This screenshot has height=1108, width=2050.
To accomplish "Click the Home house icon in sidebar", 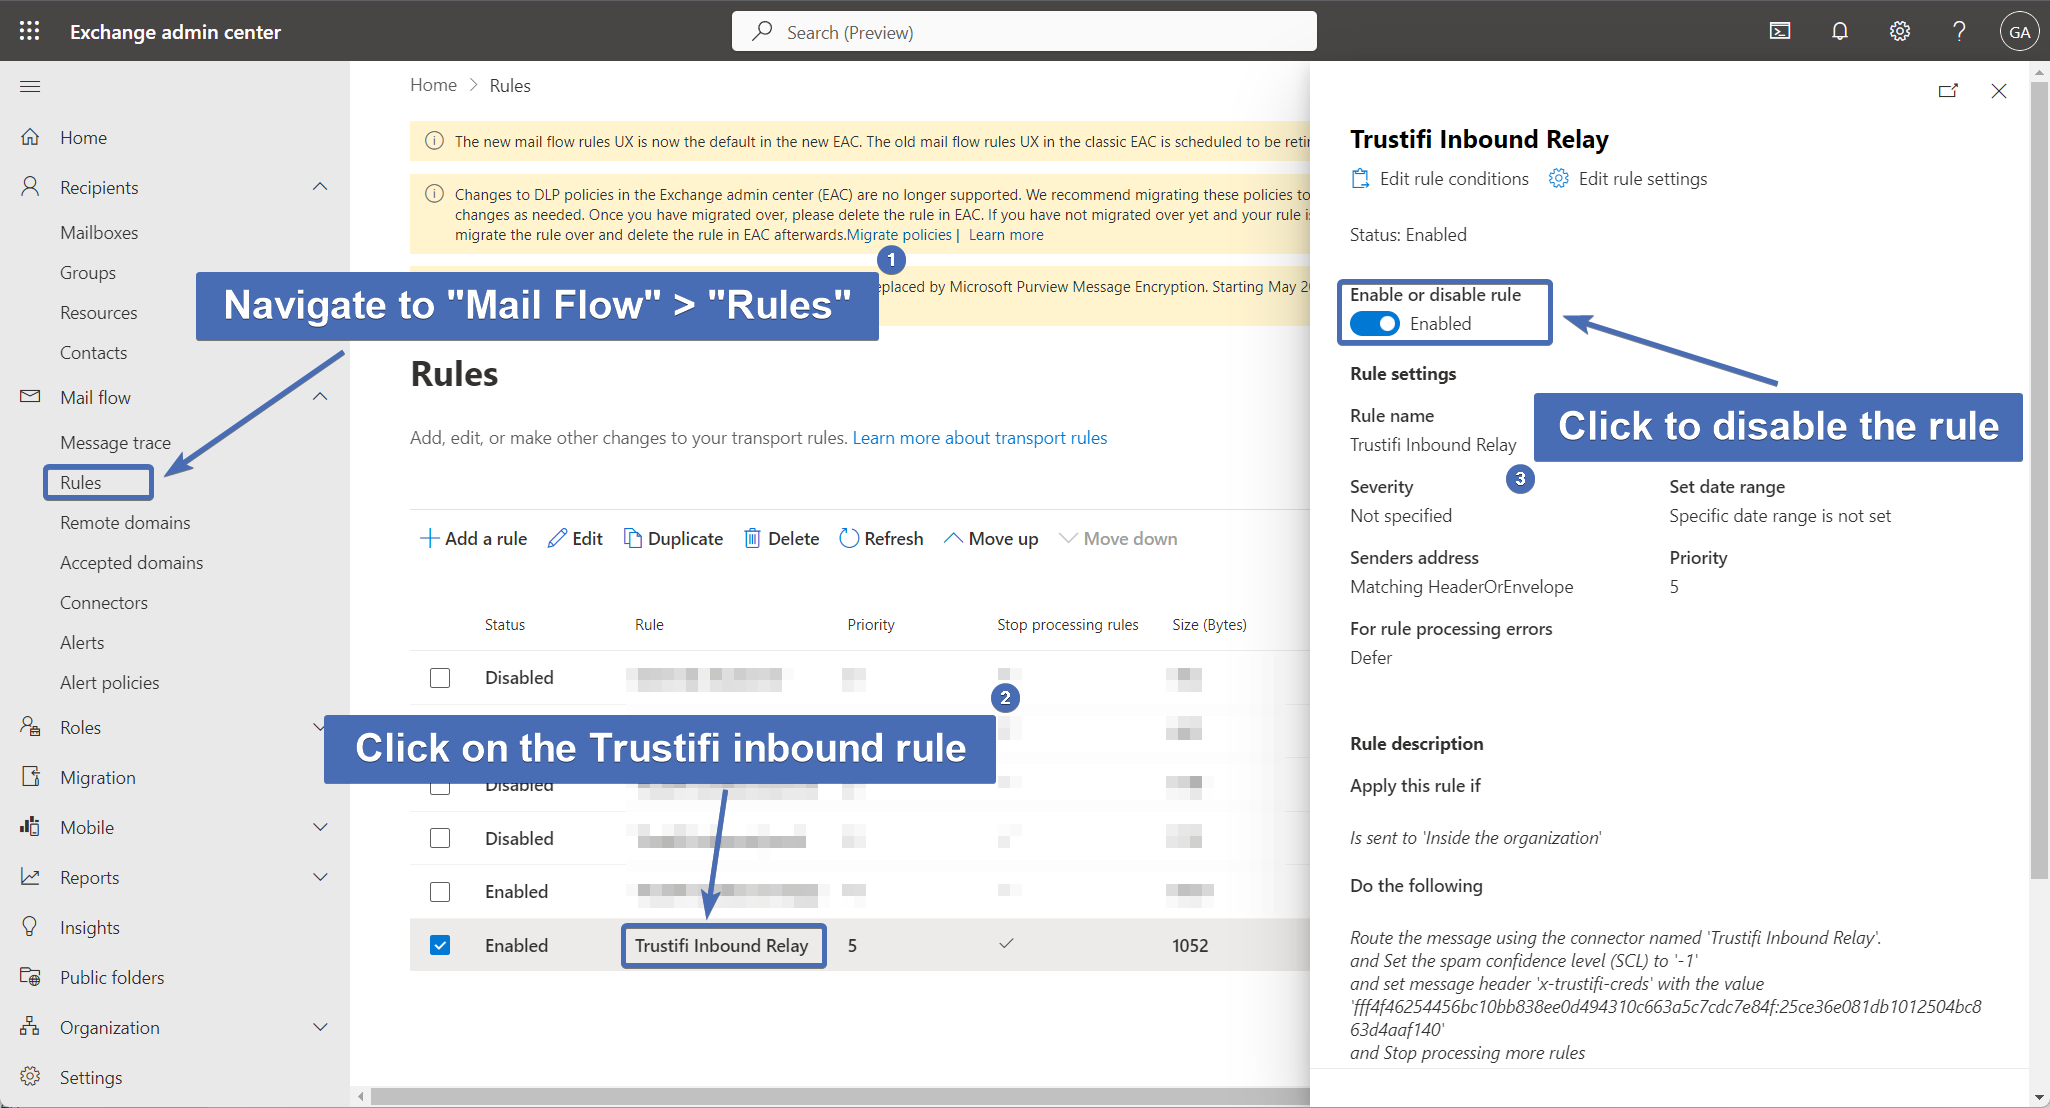I will click(x=30, y=137).
